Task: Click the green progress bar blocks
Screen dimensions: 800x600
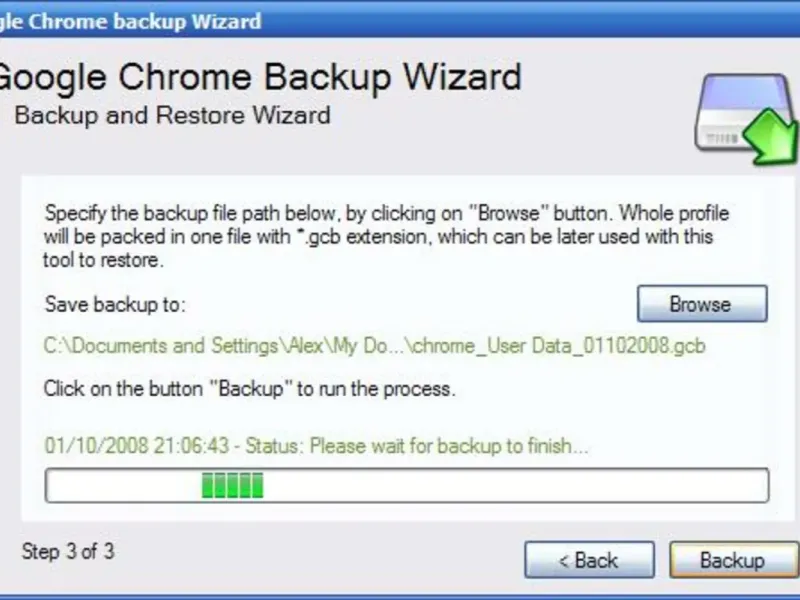Action: pos(233,485)
